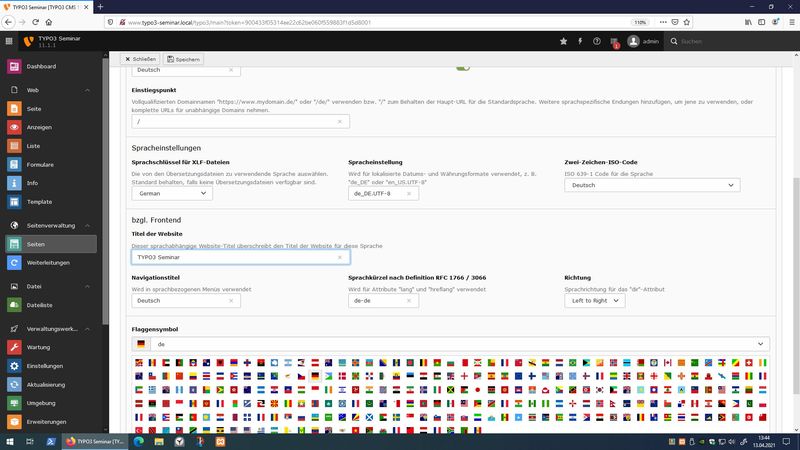Image resolution: width=800 pixels, height=450 pixels.
Task: Open the flush caches lightning icon
Action: click(580, 41)
